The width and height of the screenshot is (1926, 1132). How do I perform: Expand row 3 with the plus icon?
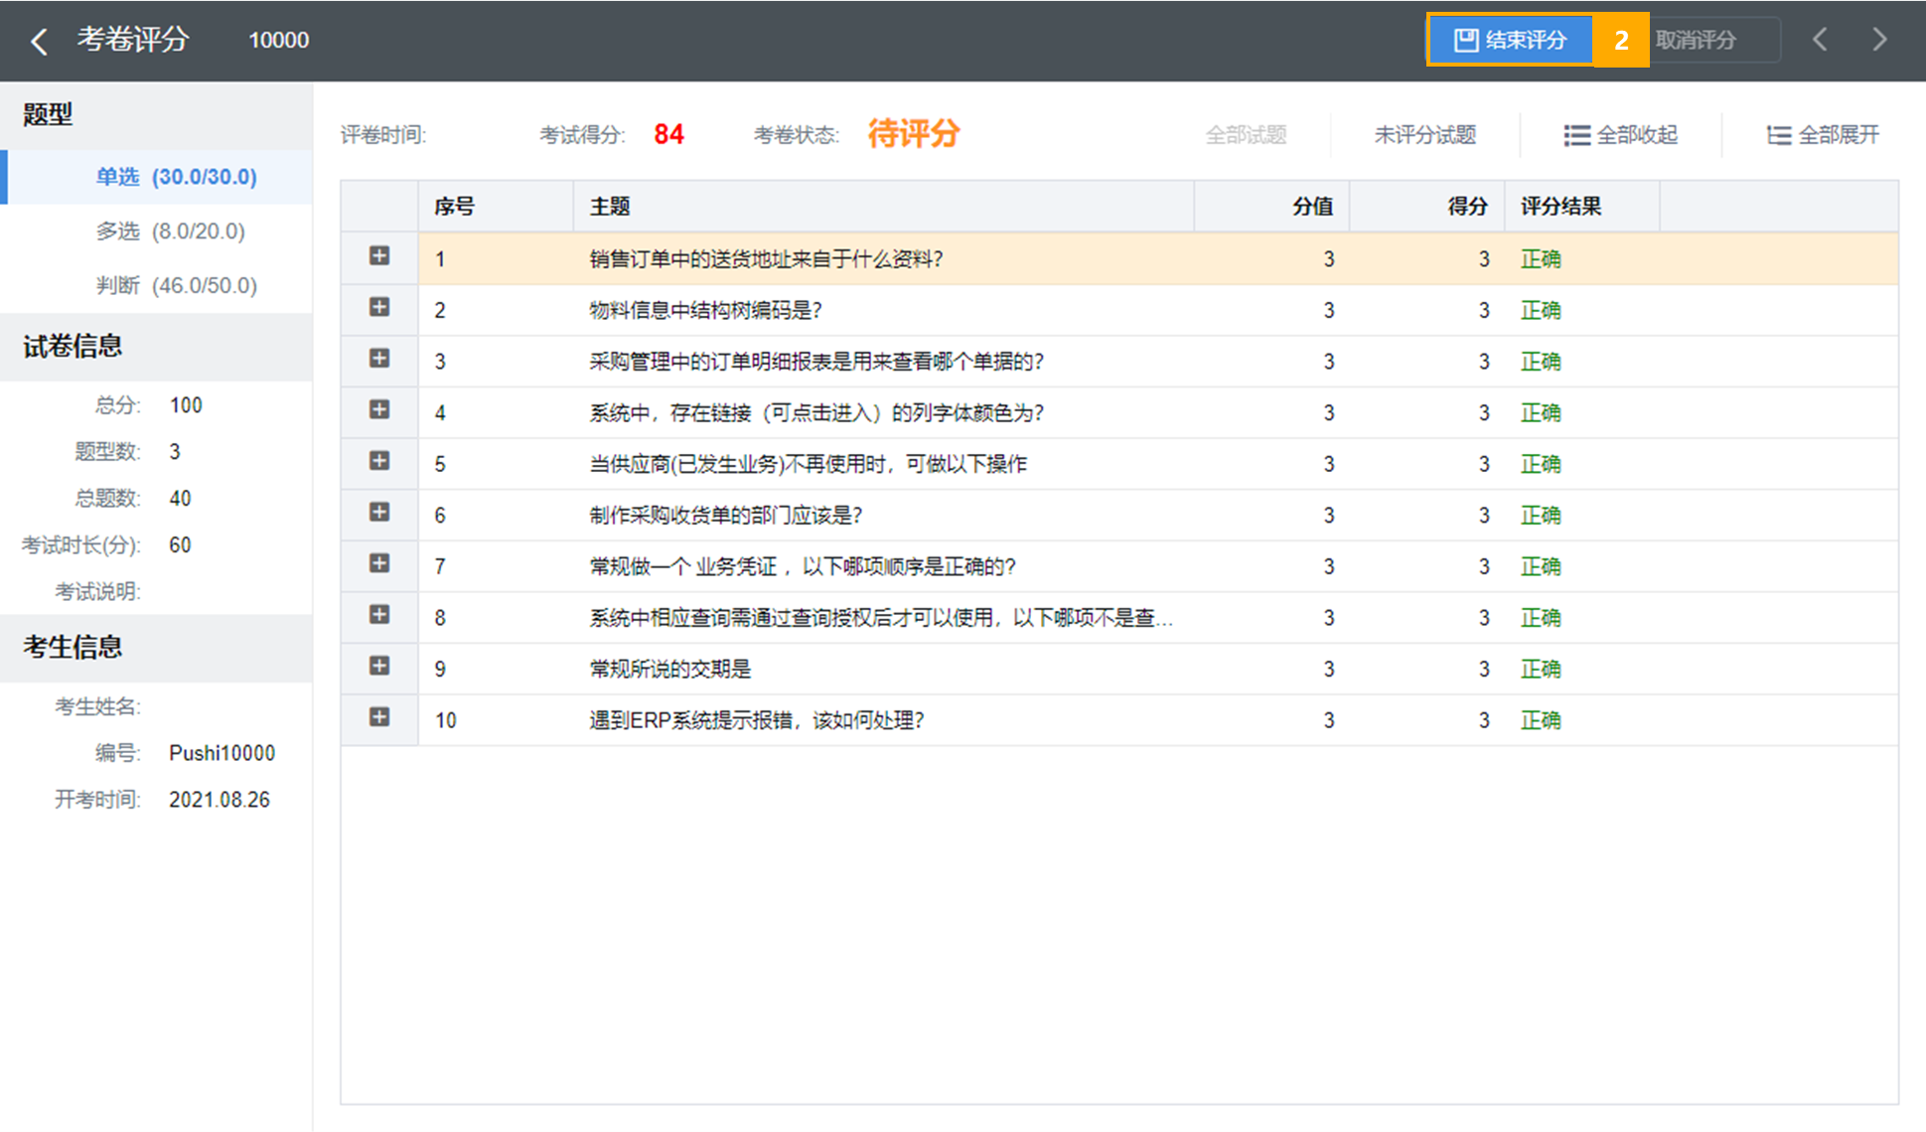pyautogui.click(x=379, y=358)
